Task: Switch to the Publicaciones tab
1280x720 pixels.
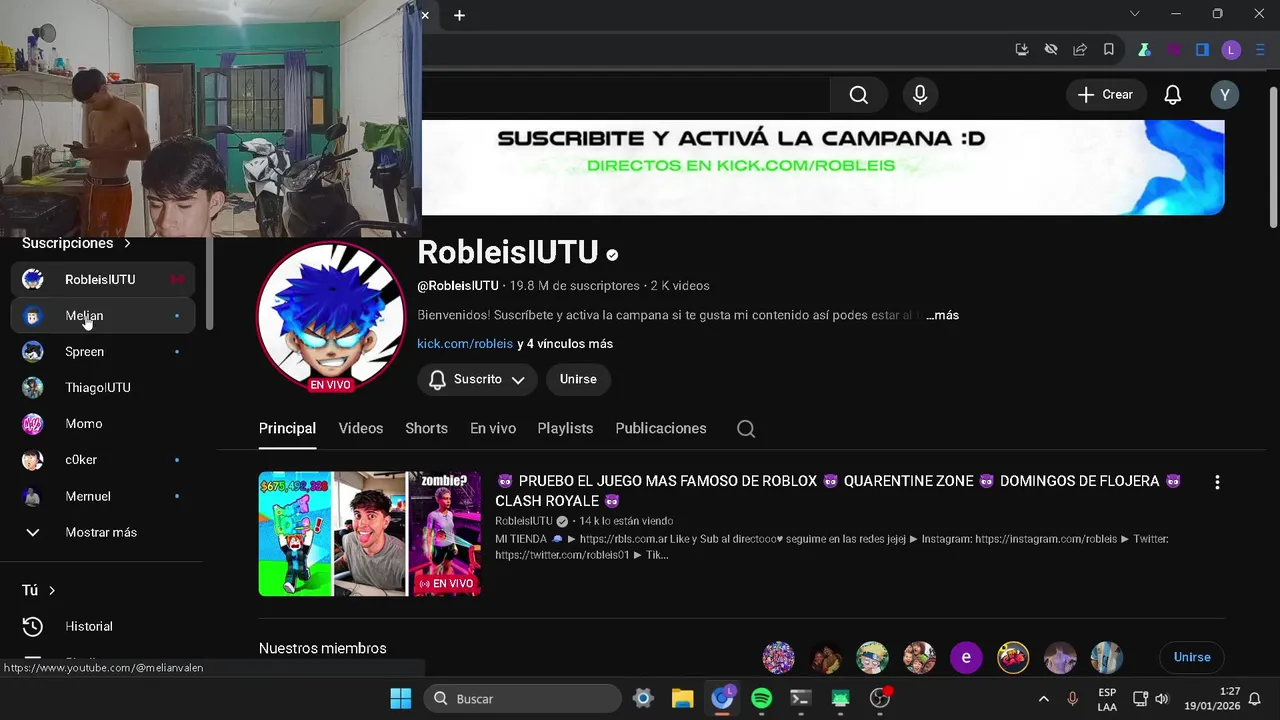Action: [661, 428]
